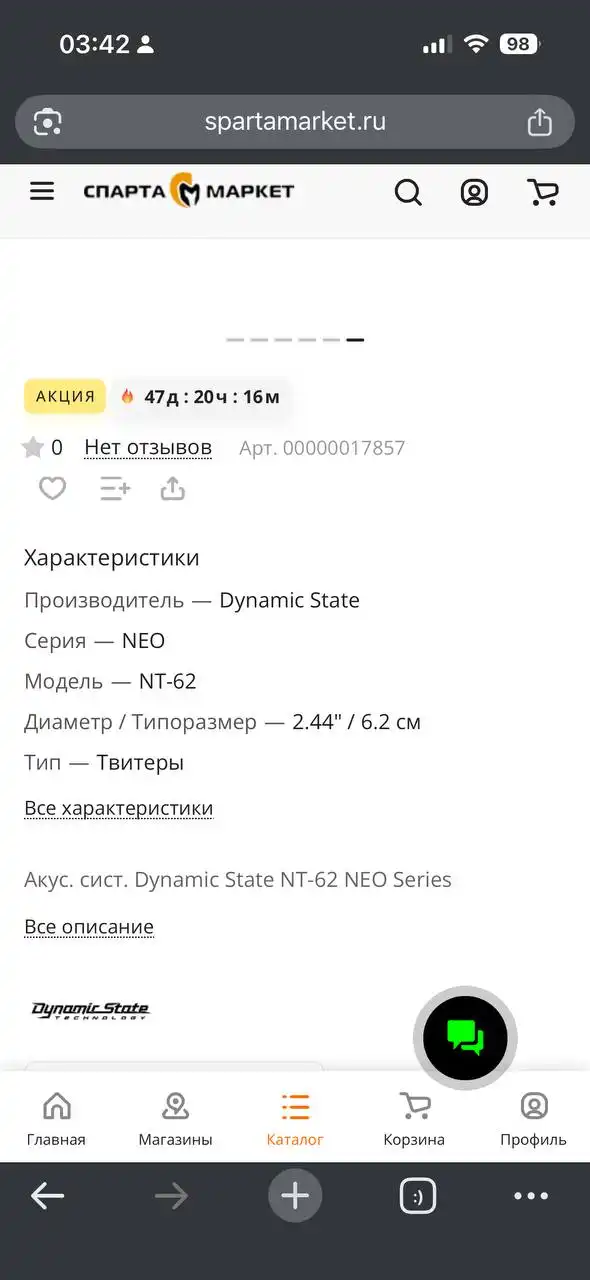Click the shopping cart icon in top bar

[542, 192]
